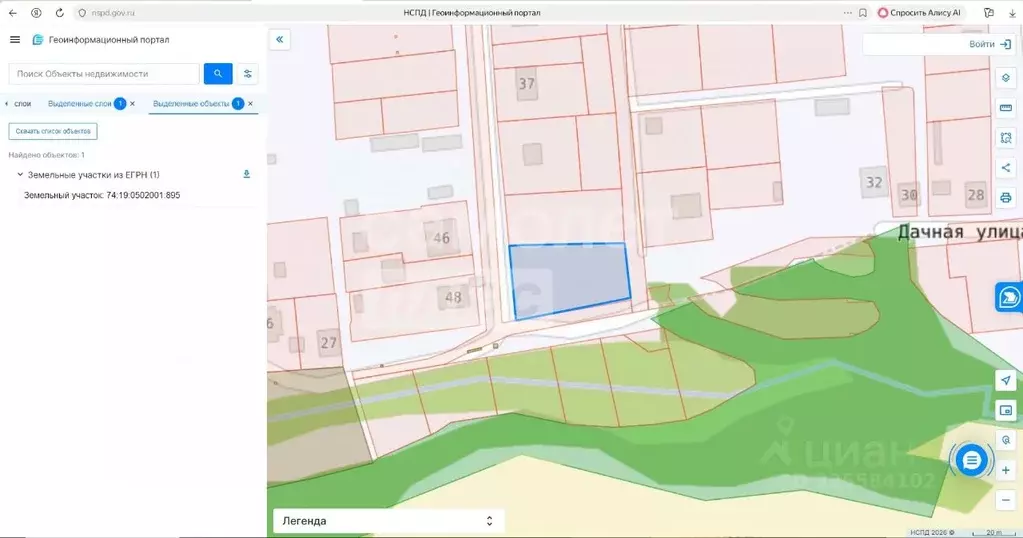Image resolution: width=1023 pixels, height=538 pixels.
Task: Open the chat assistant bubble
Action: pyautogui.click(x=971, y=460)
